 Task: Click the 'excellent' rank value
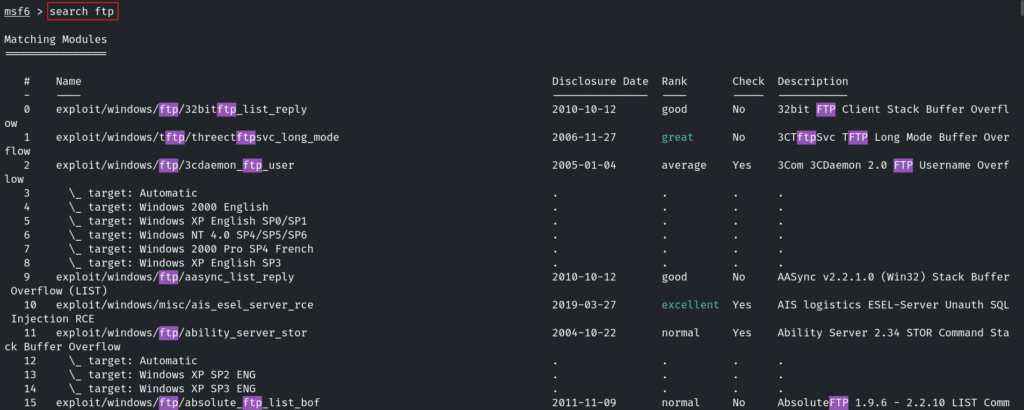click(x=690, y=305)
